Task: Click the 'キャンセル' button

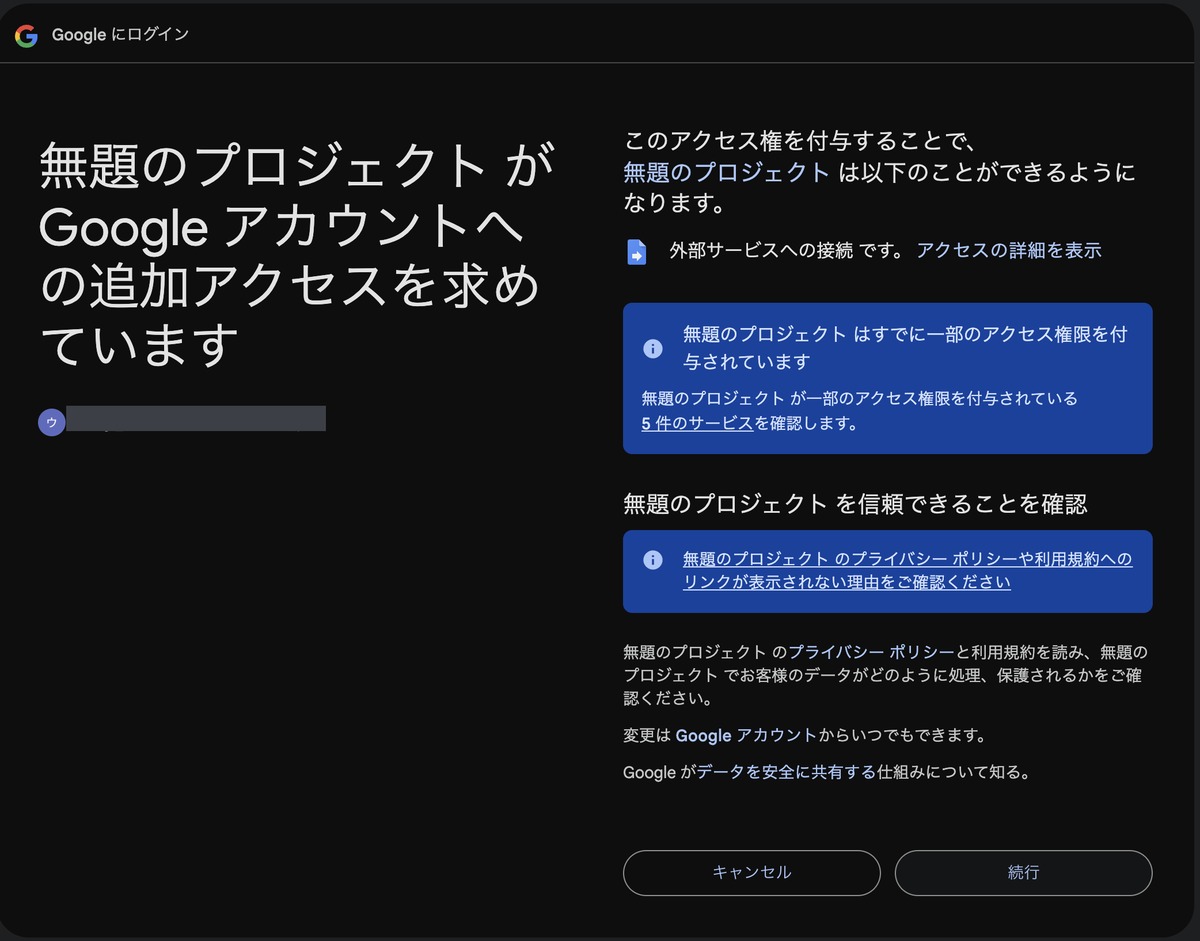Action: [x=752, y=873]
